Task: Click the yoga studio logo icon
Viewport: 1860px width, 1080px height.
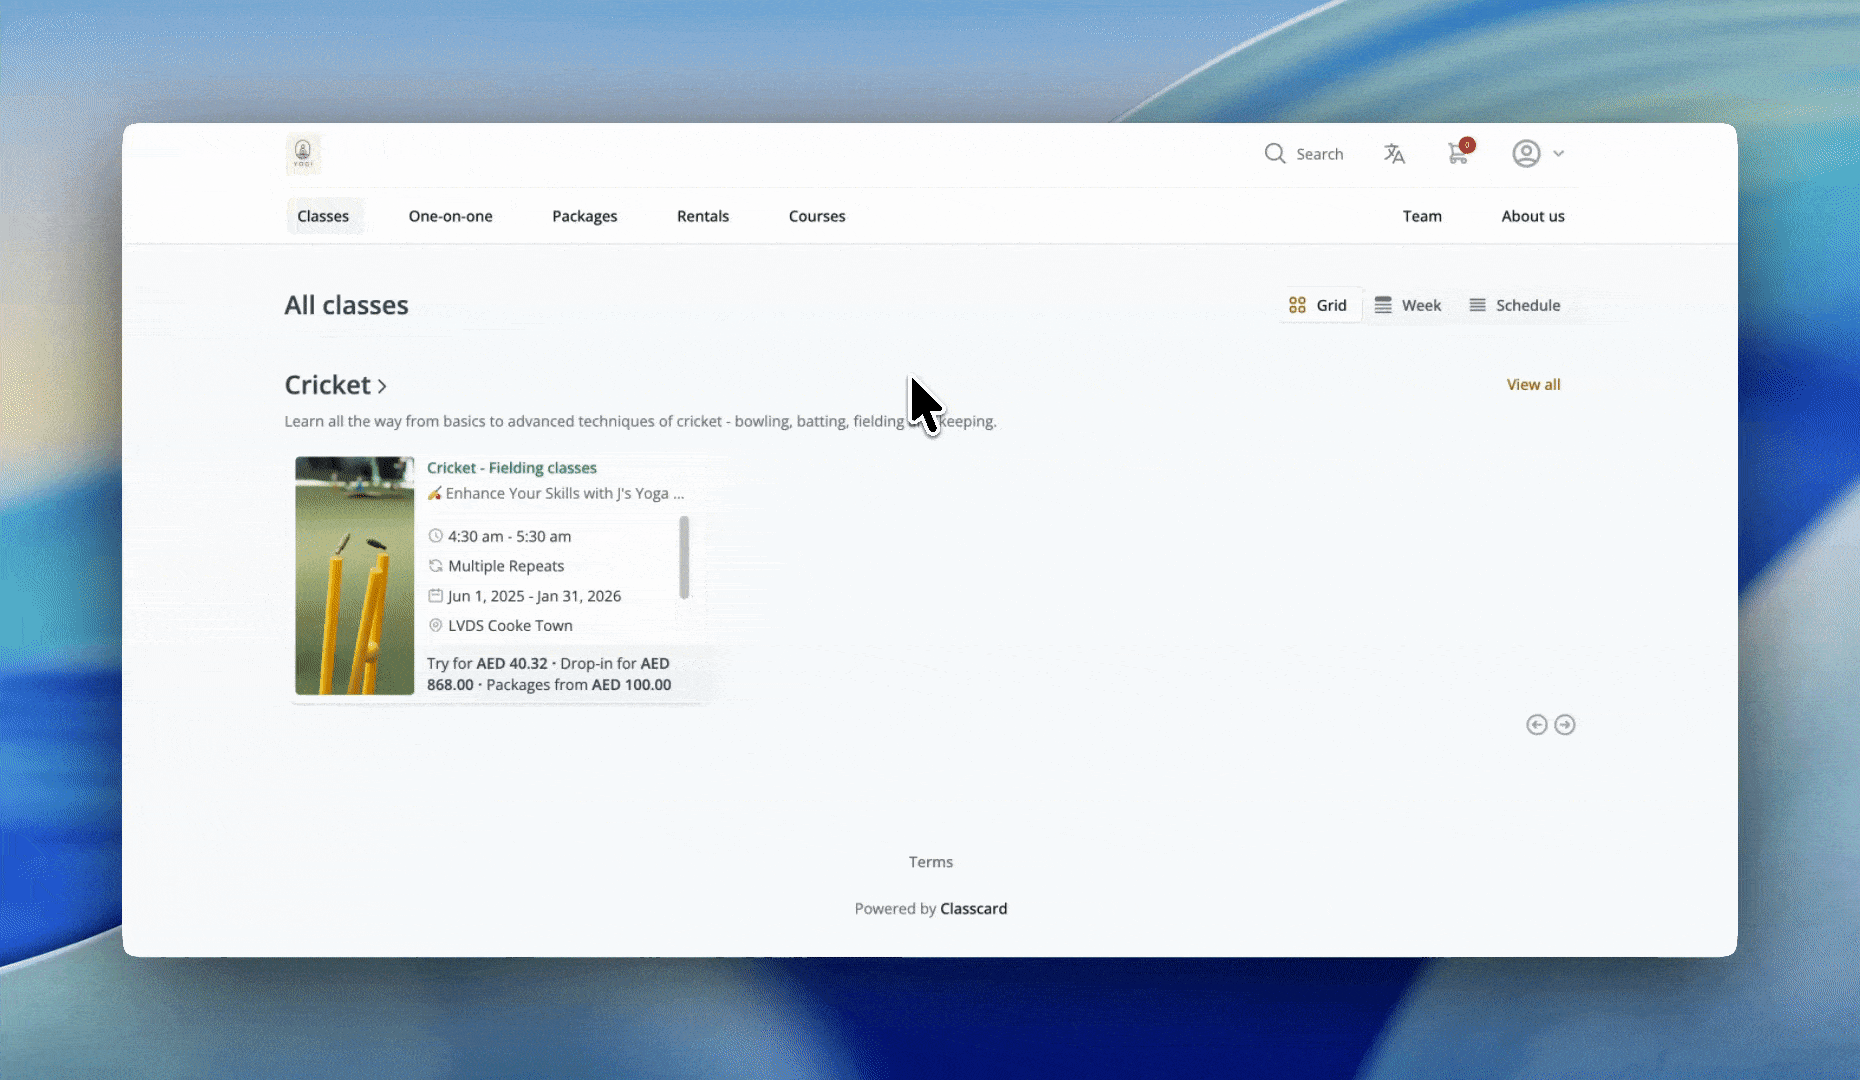Action: pos(303,153)
